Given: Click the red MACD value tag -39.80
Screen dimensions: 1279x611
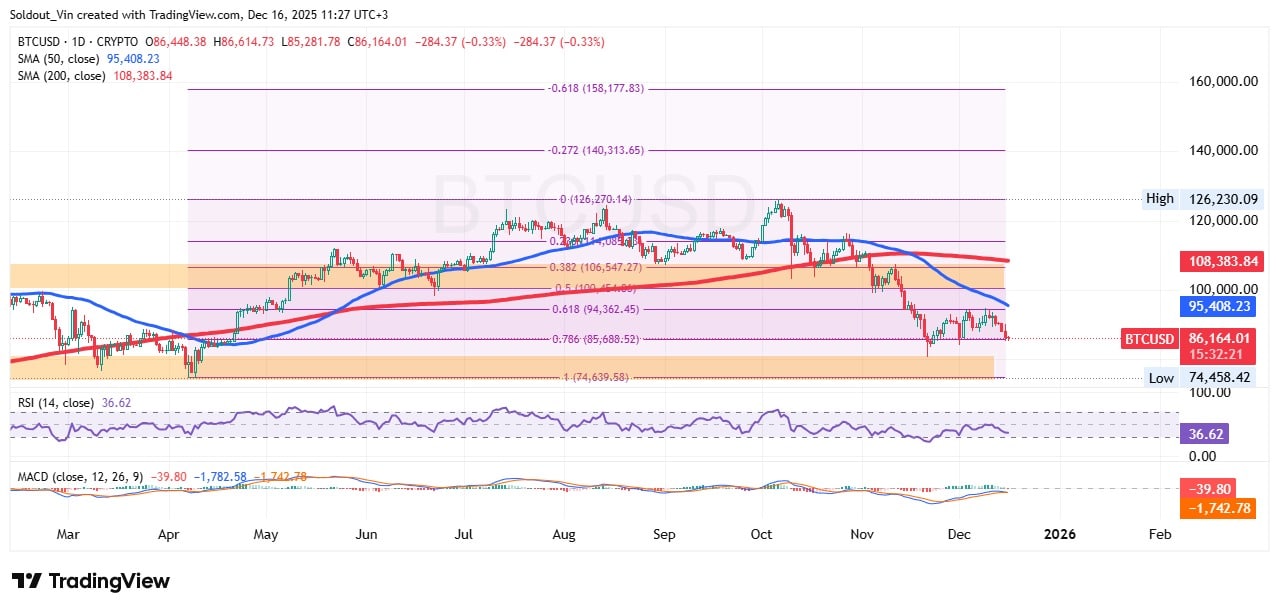Looking at the screenshot, I should click(x=1209, y=490).
